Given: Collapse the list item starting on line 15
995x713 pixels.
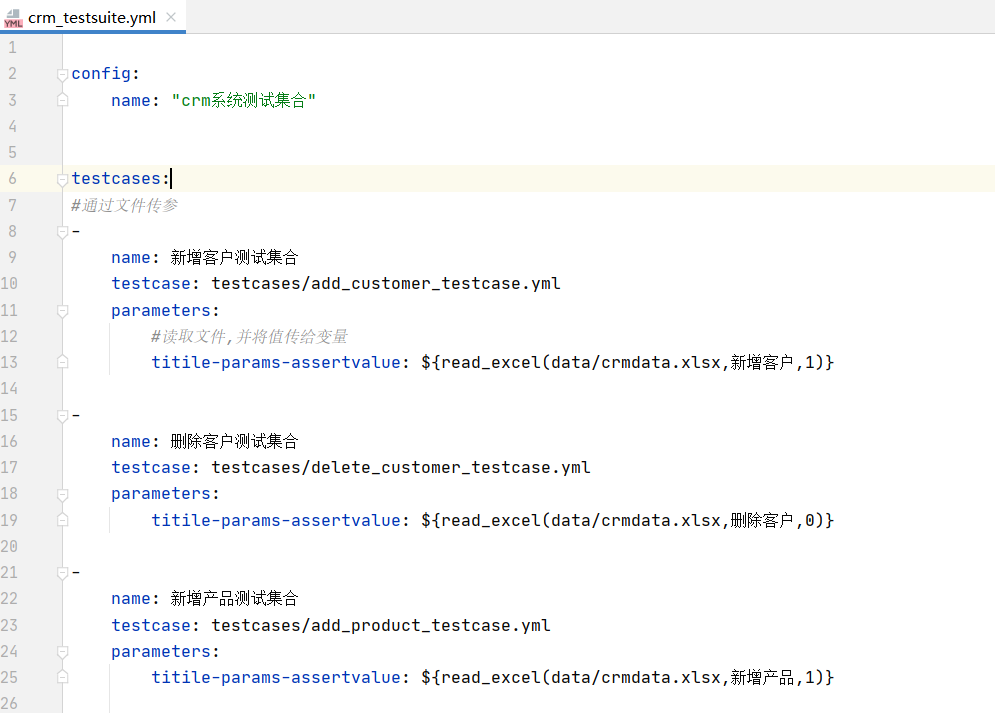Looking at the screenshot, I should click(x=63, y=415).
